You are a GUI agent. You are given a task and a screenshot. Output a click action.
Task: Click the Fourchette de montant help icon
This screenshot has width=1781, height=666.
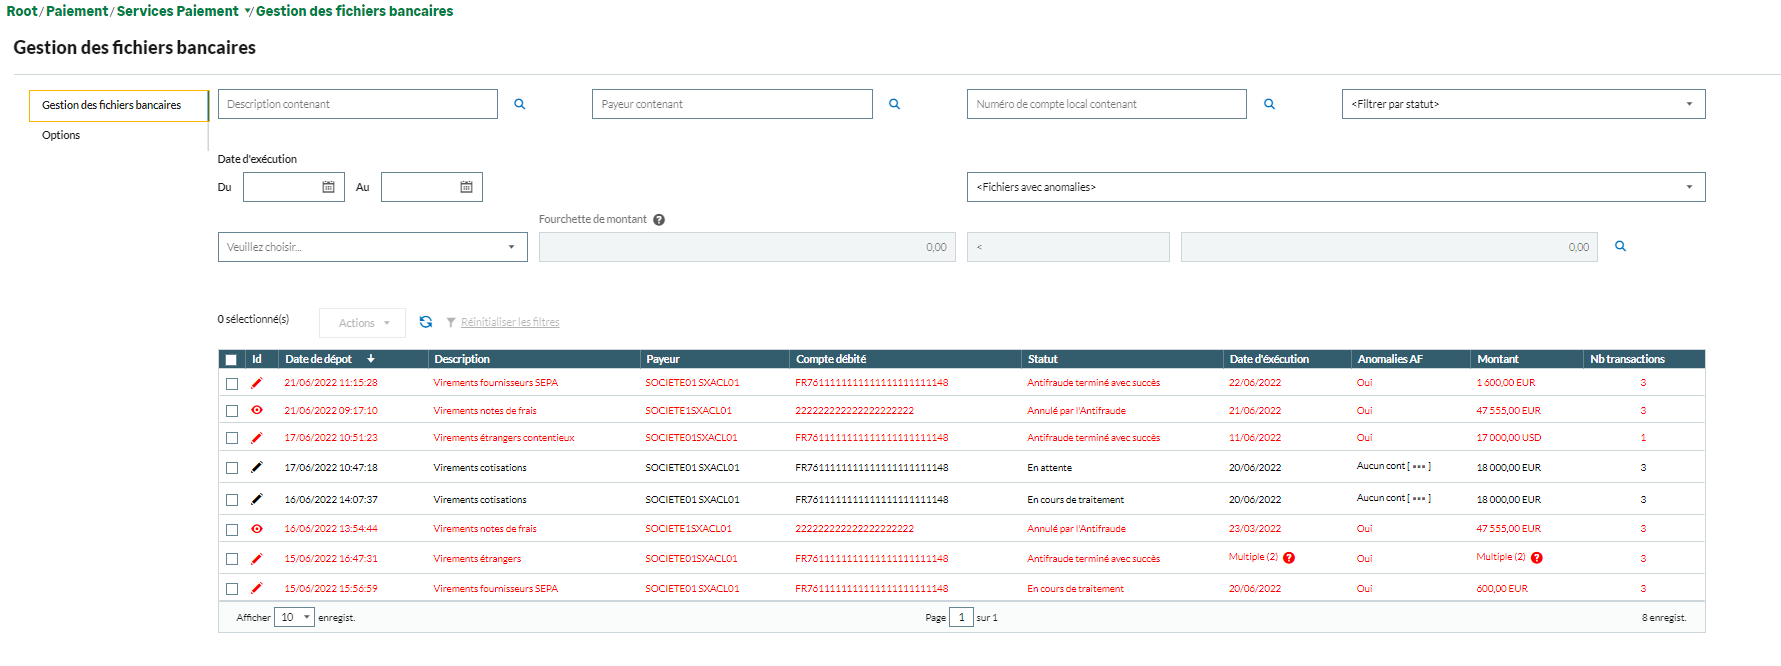(659, 220)
